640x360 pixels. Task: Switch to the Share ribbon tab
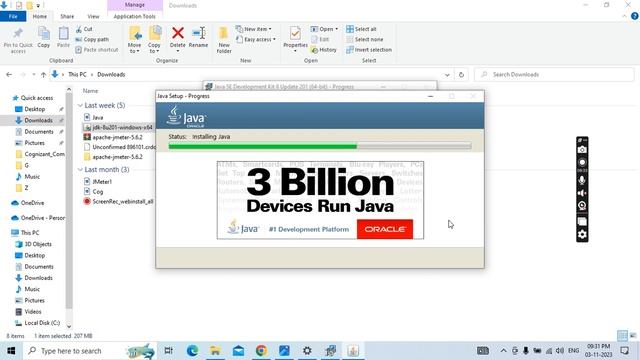(67, 16)
